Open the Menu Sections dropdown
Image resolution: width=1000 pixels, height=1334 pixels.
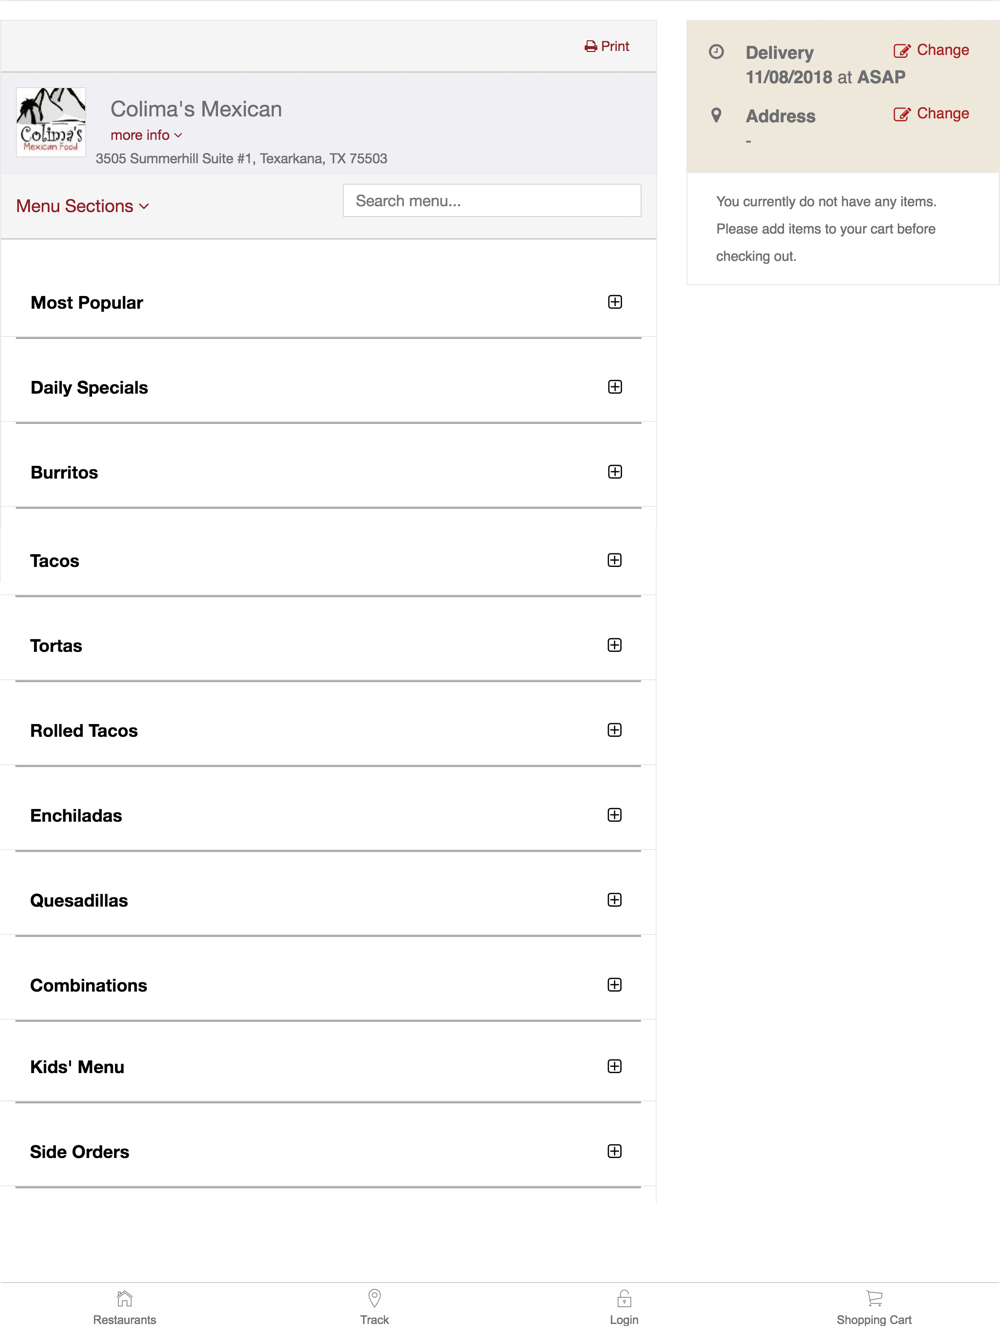(83, 206)
